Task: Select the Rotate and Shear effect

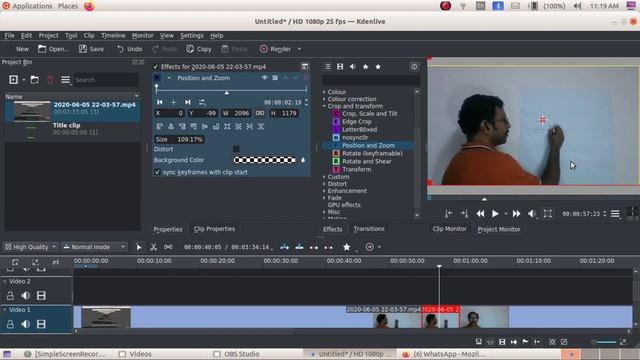Action: [x=367, y=161]
